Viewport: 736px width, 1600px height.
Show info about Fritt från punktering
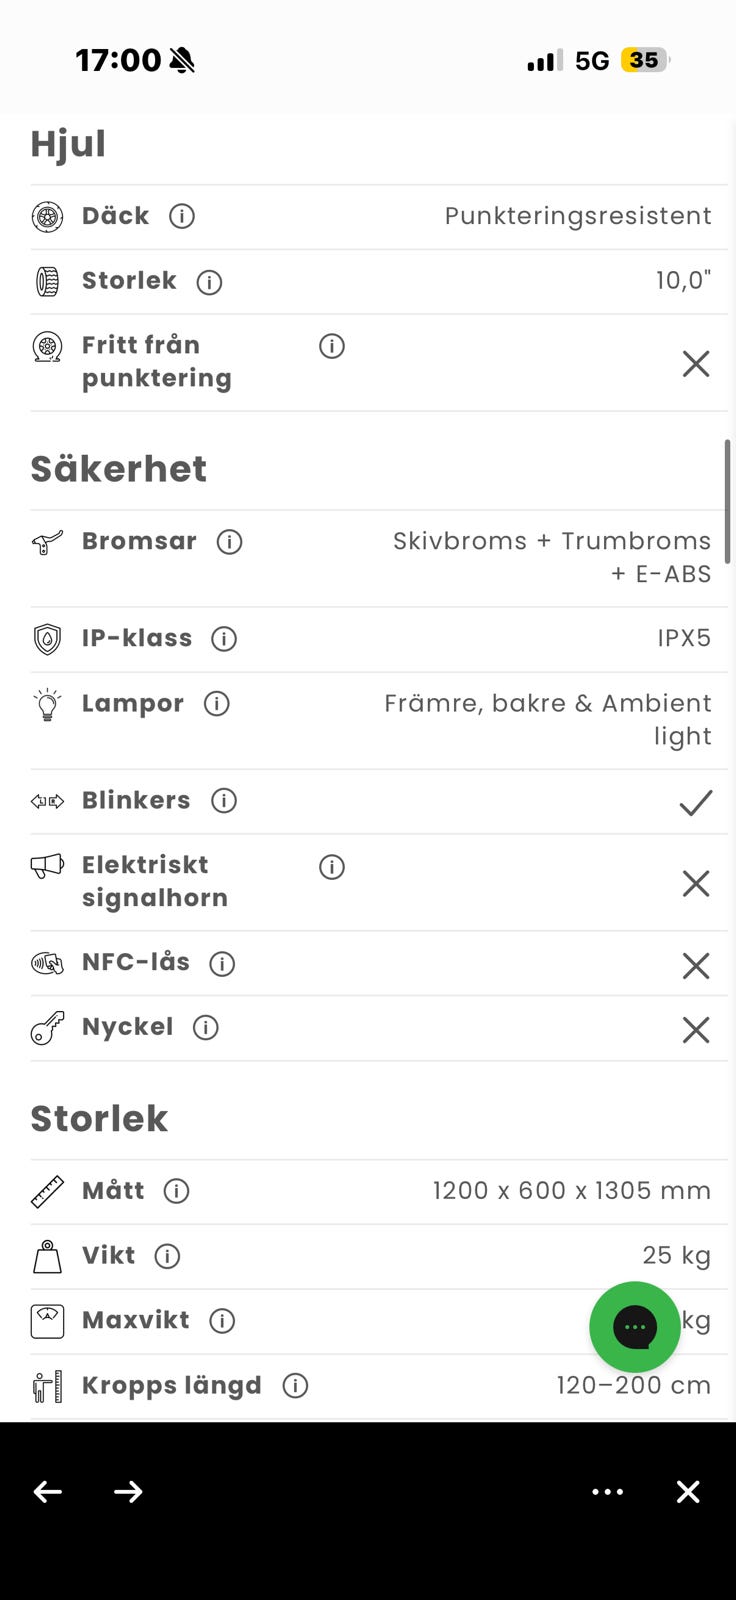pyautogui.click(x=332, y=346)
